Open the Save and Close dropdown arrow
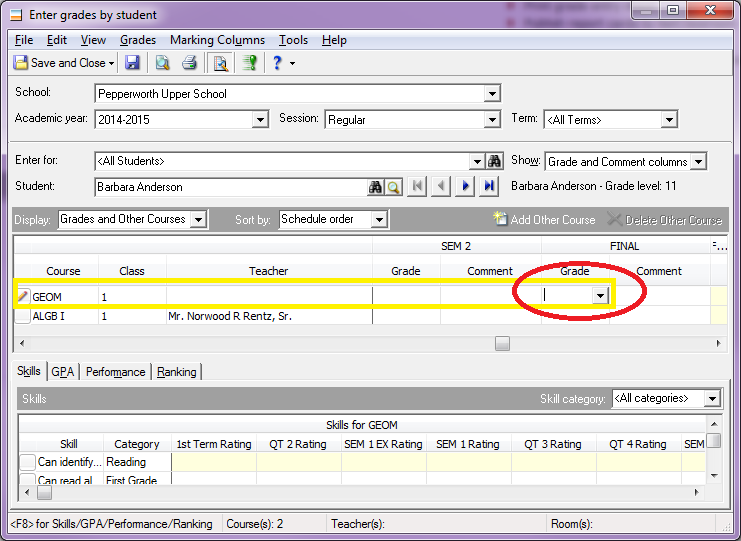Screen dimensions: 741x541 click(112, 63)
